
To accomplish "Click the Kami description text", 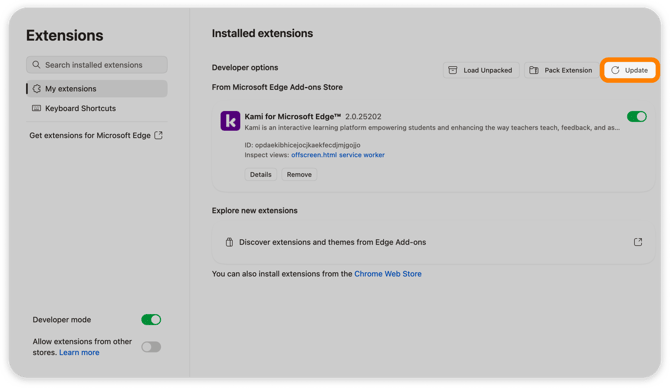I will pyautogui.click(x=432, y=127).
